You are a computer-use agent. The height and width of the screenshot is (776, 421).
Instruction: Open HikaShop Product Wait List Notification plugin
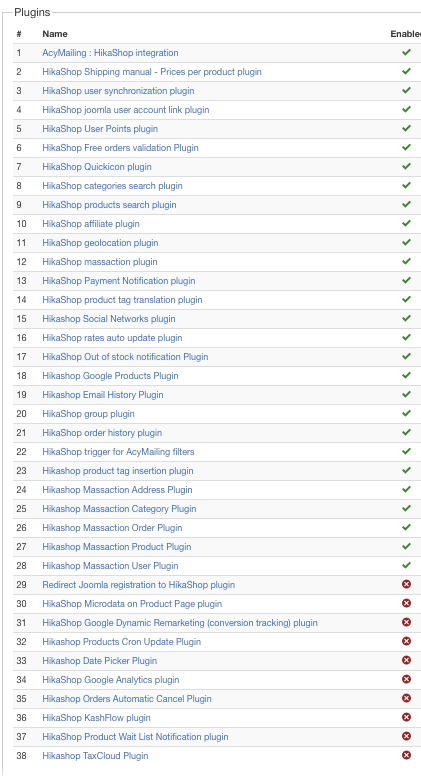(x=135, y=736)
